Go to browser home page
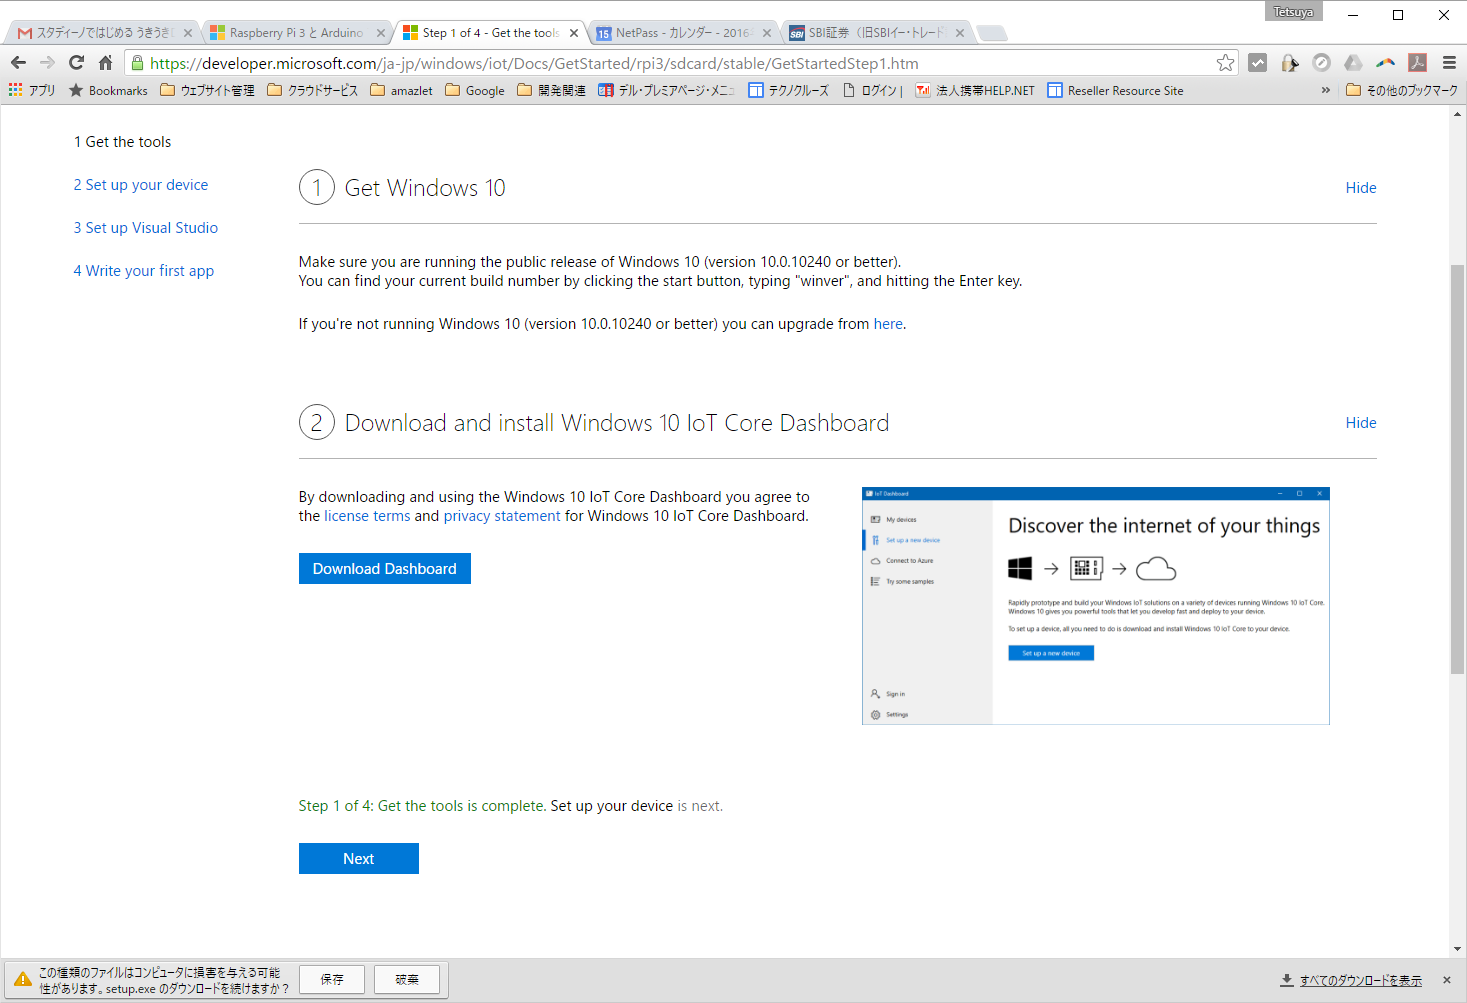 click(x=105, y=63)
